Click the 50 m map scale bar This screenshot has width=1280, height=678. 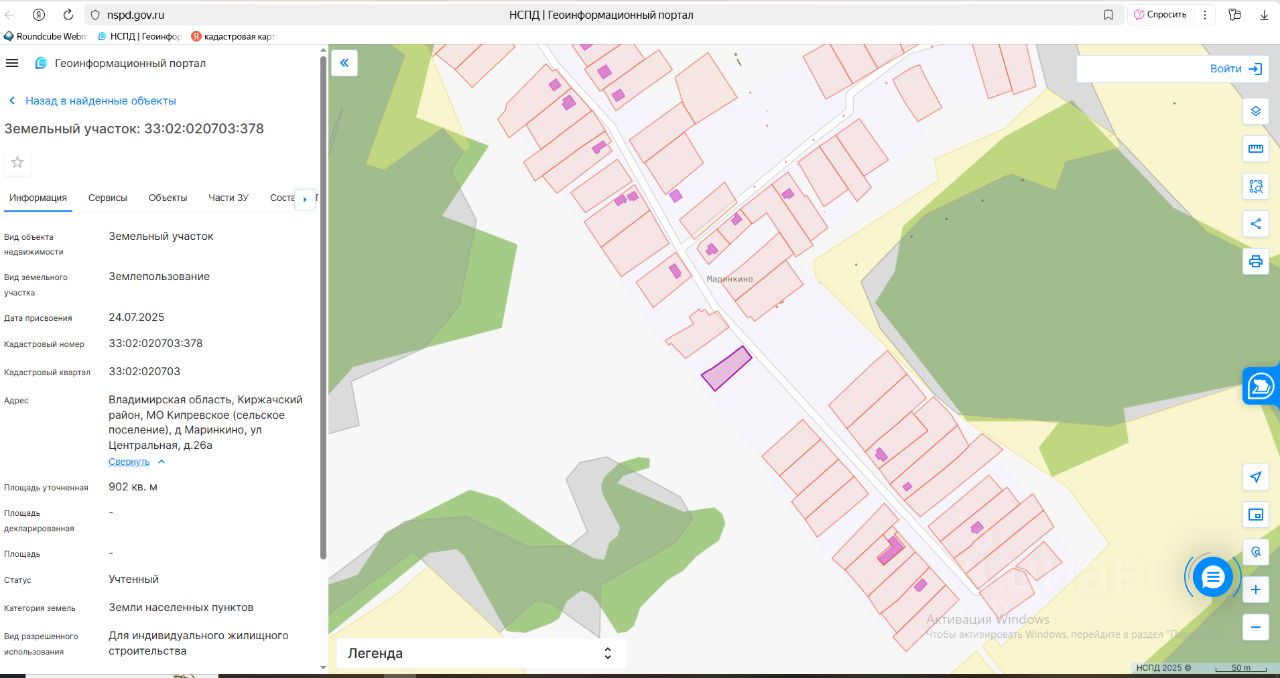pyautogui.click(x=1241, y=668)
